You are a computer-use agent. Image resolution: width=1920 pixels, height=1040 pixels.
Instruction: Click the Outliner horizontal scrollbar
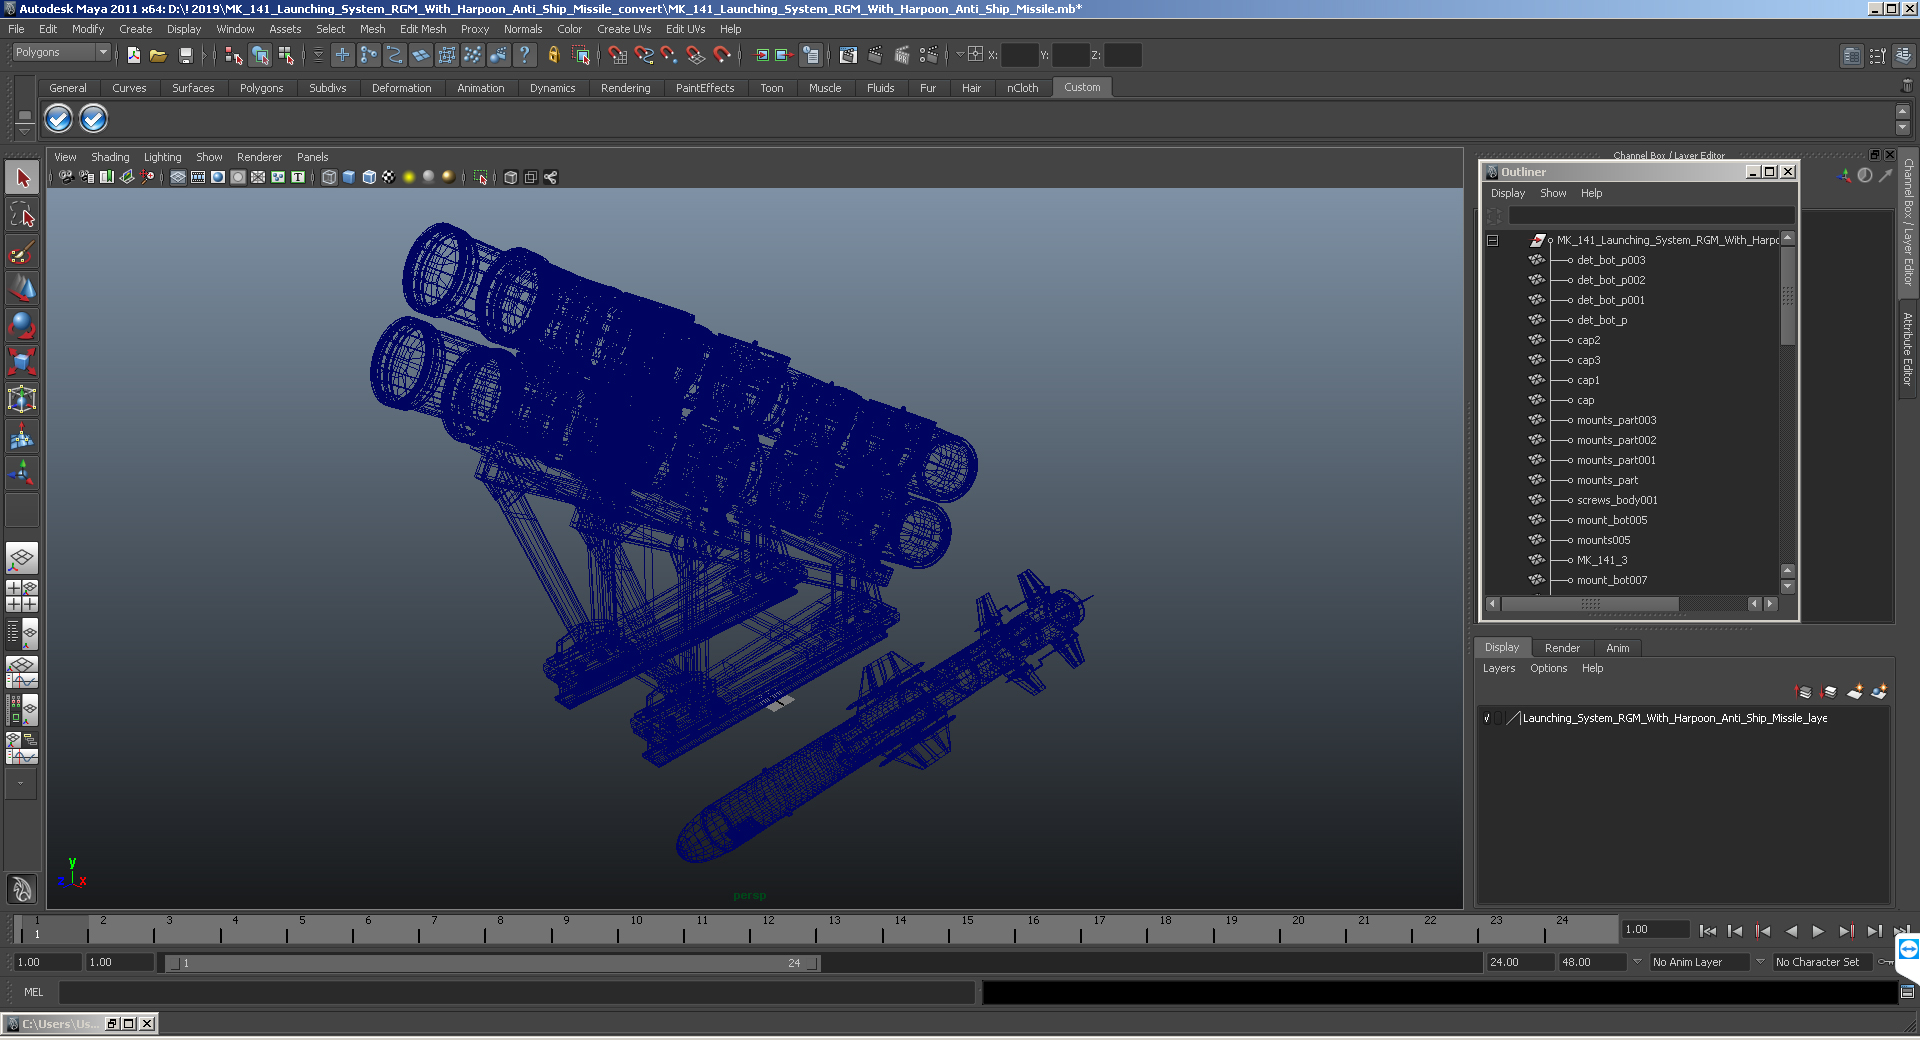click(x=1590, y=604)
